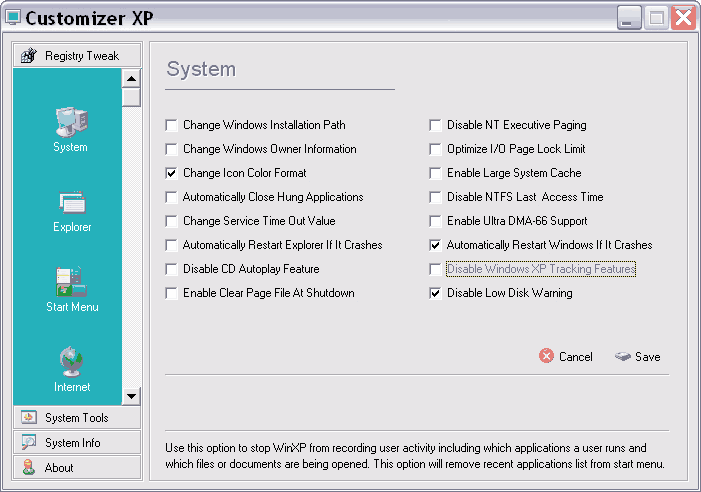Check Disable CD Autoplay Feature

click(171, 269)
